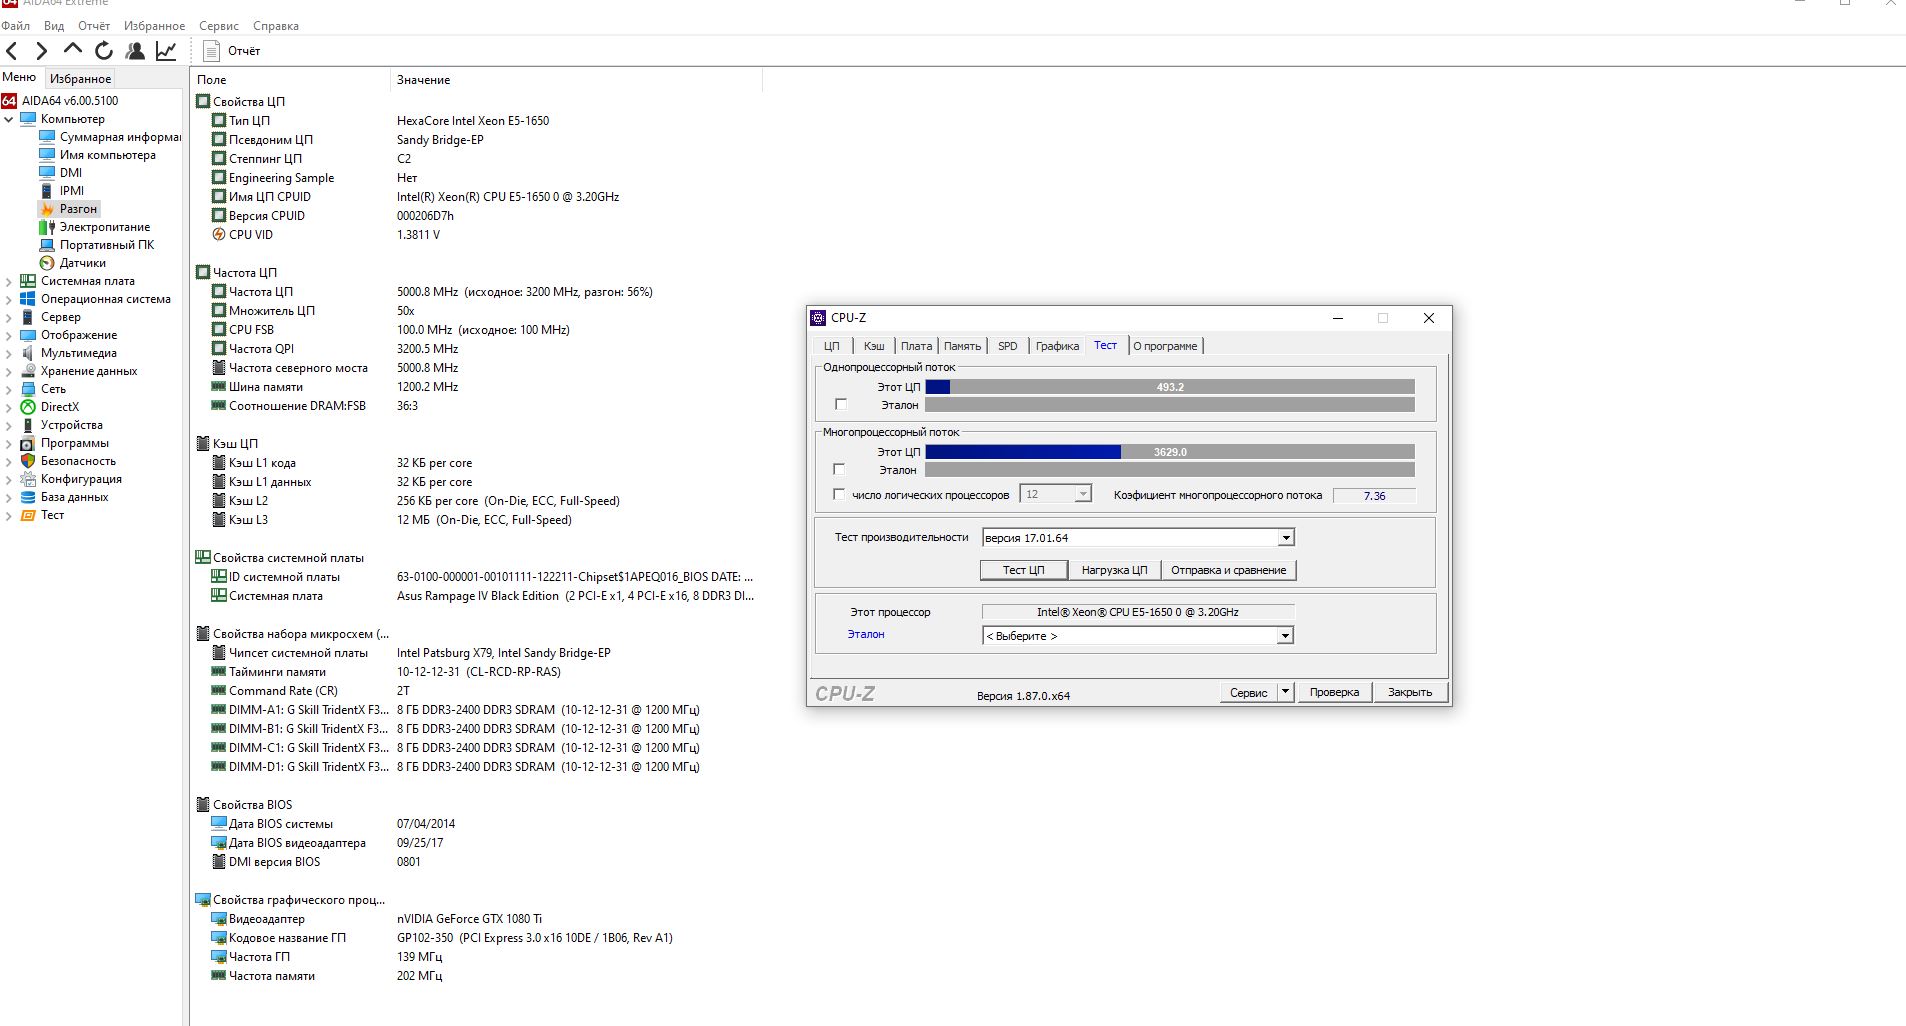Click the Отчёт report toolbar button
Viewport: 1906px width, 1026px height.
(232, 51)
